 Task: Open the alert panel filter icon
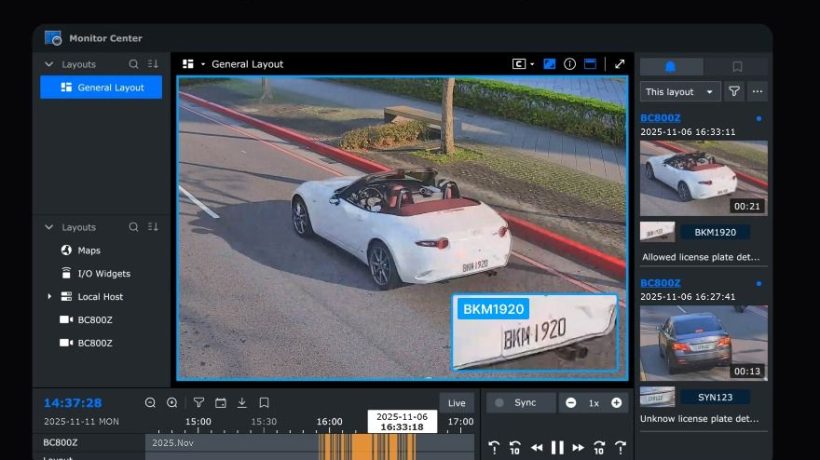click(x=734, y=91)
